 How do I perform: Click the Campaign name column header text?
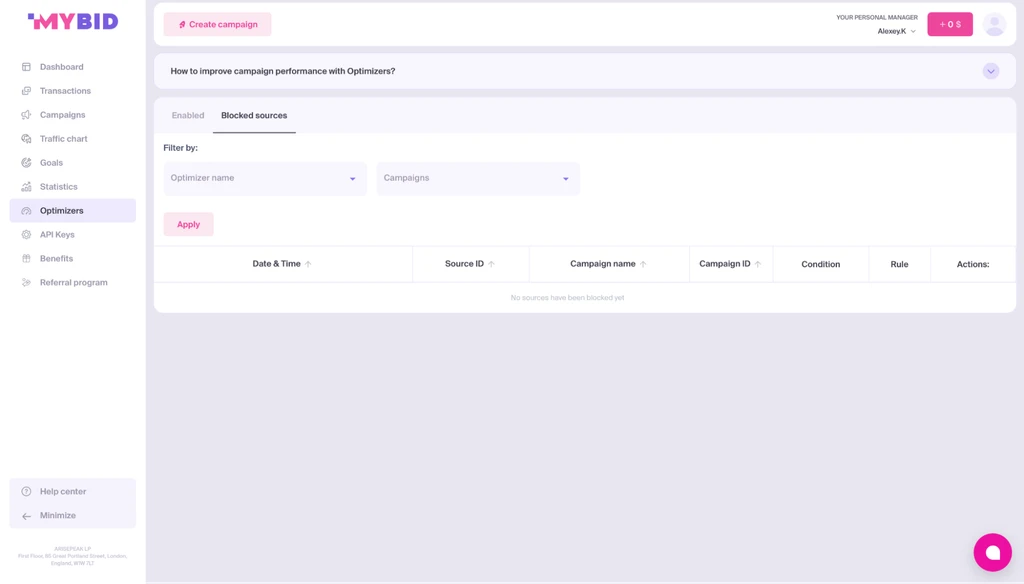[x=602, y=264]
